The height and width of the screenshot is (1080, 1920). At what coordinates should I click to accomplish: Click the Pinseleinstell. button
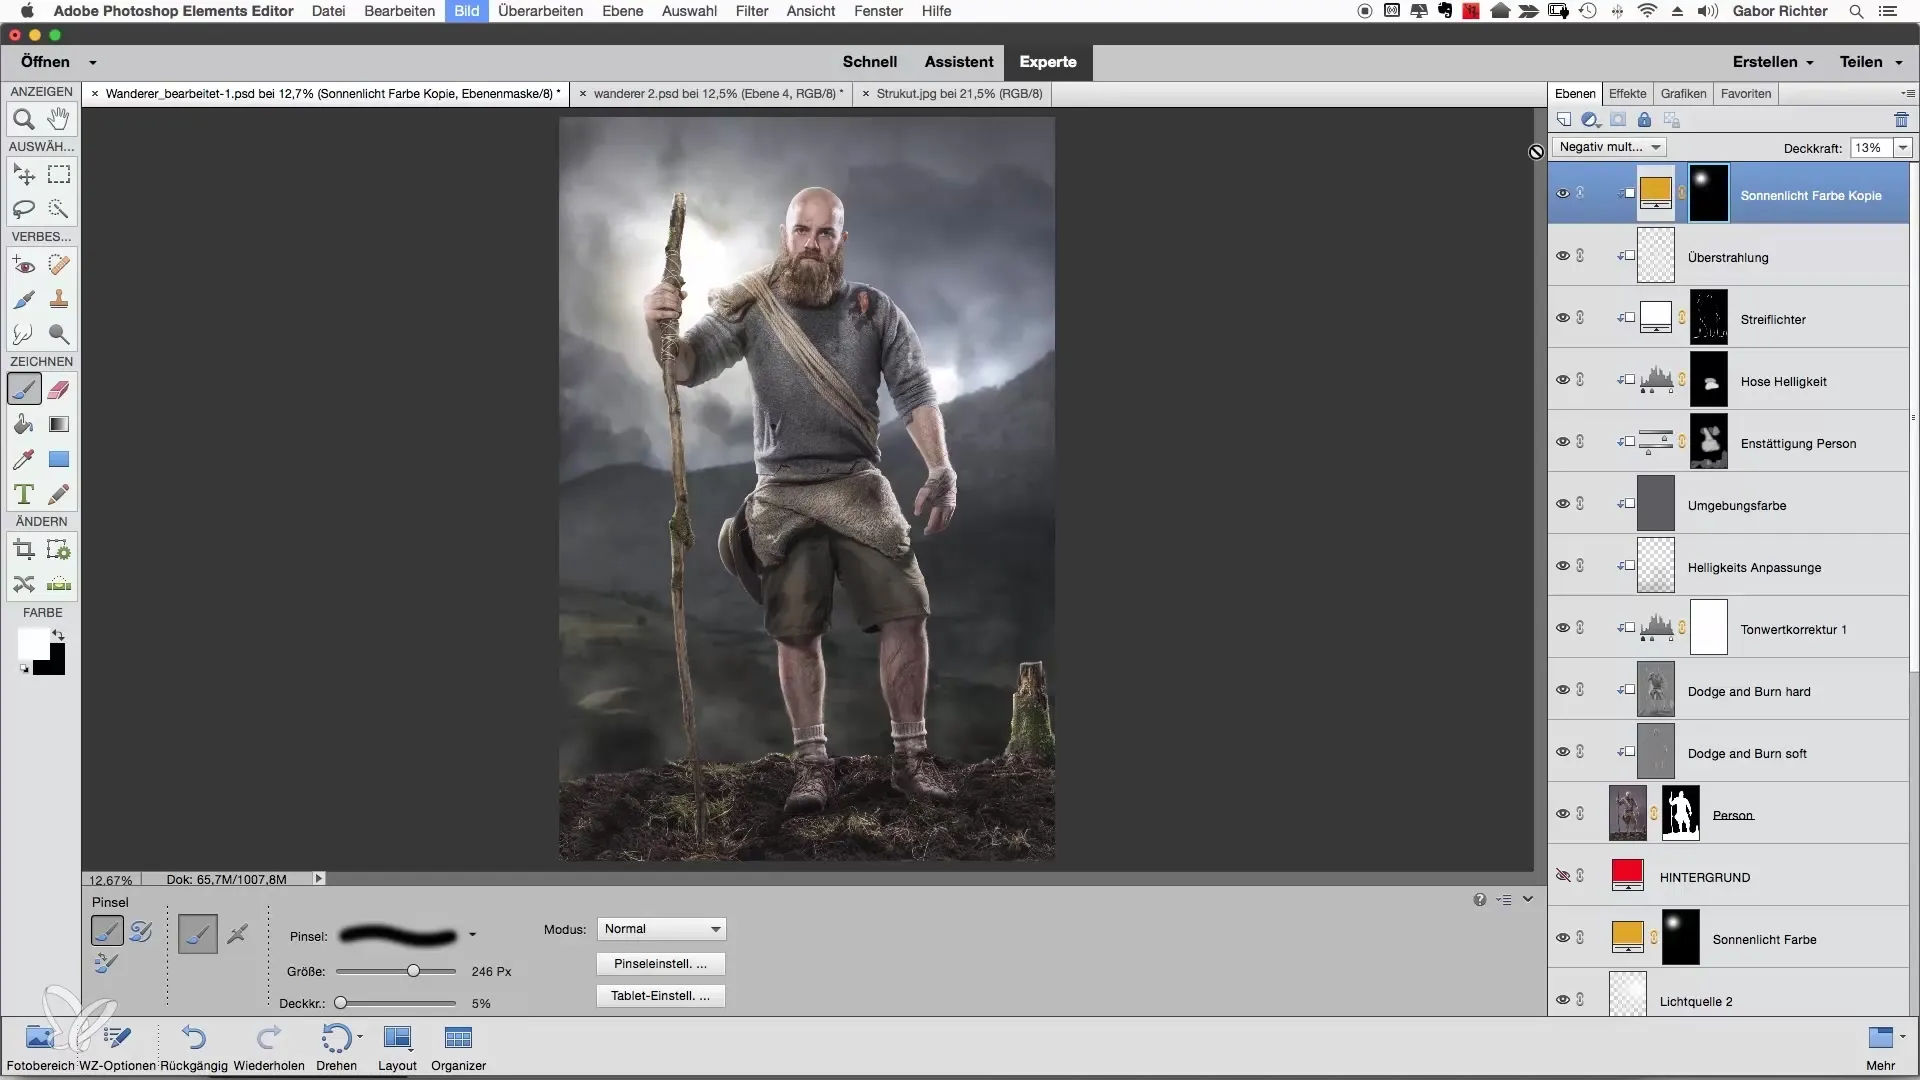click(x=660, y=964)
